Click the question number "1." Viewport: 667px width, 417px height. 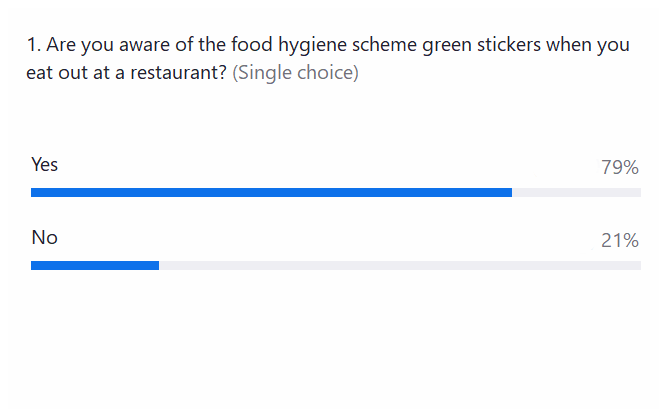click(x=33, y=45)
